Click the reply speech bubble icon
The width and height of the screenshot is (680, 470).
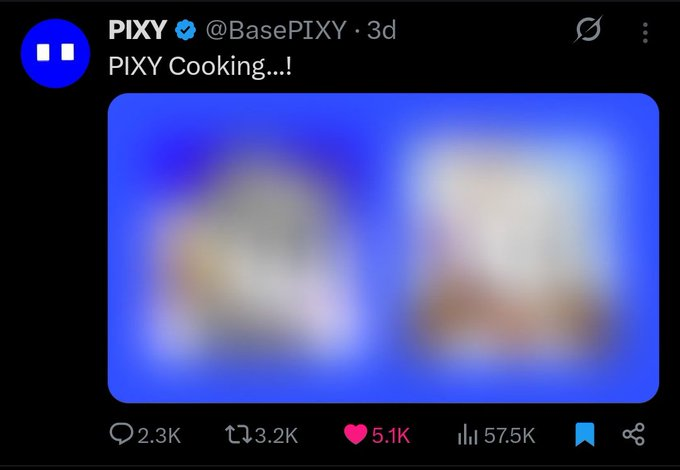pyautogui.click(x=121, y=434)
